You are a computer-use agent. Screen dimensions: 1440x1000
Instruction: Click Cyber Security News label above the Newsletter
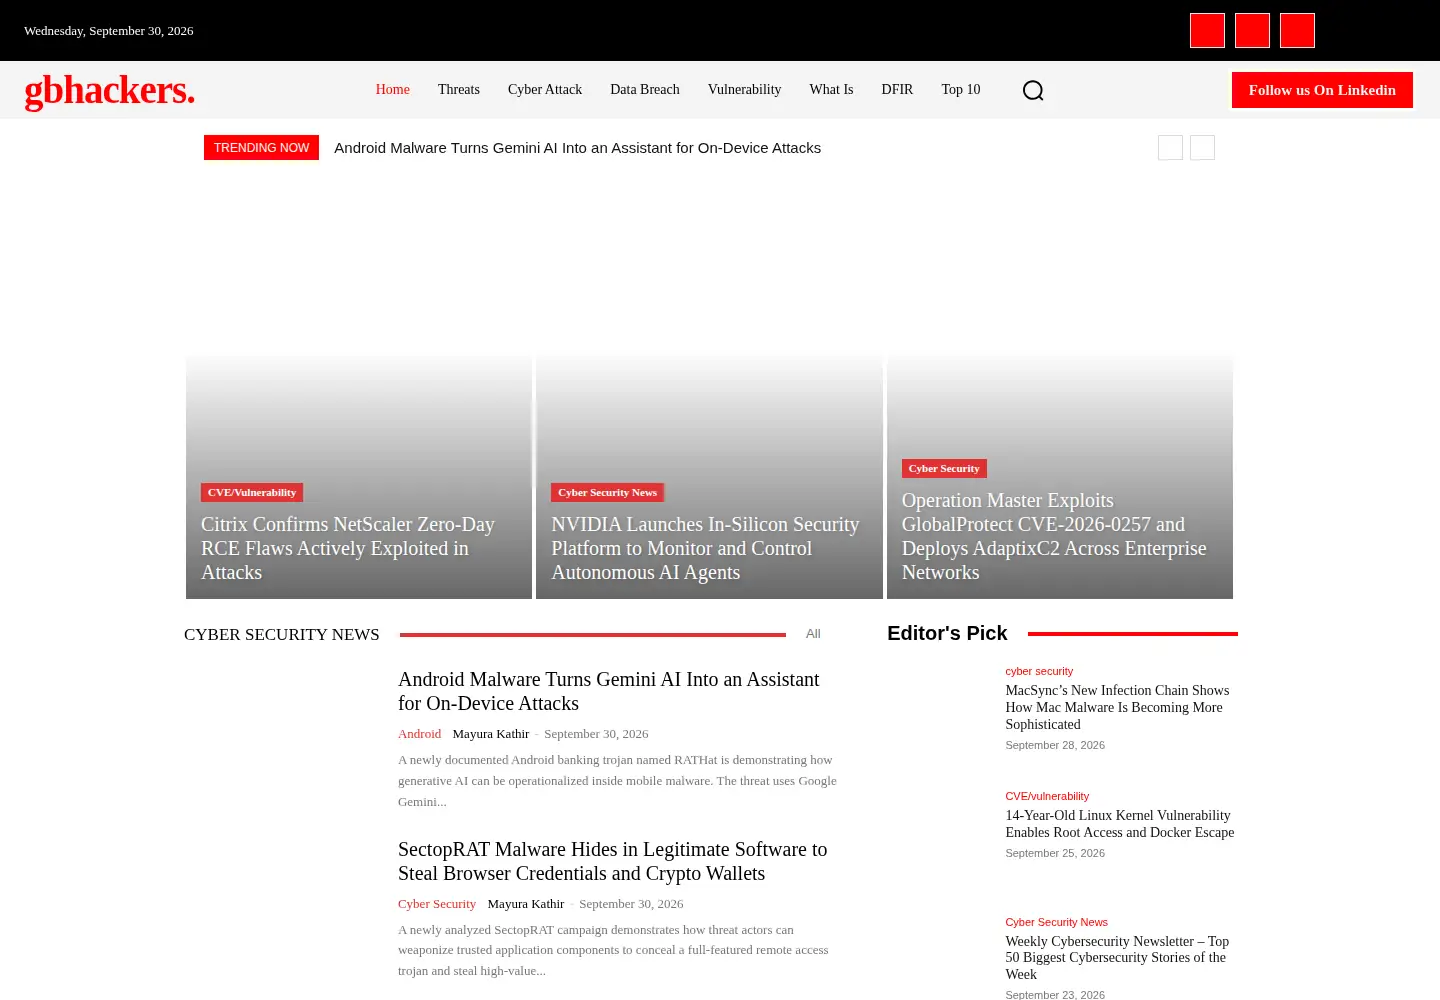(1056, 922)
